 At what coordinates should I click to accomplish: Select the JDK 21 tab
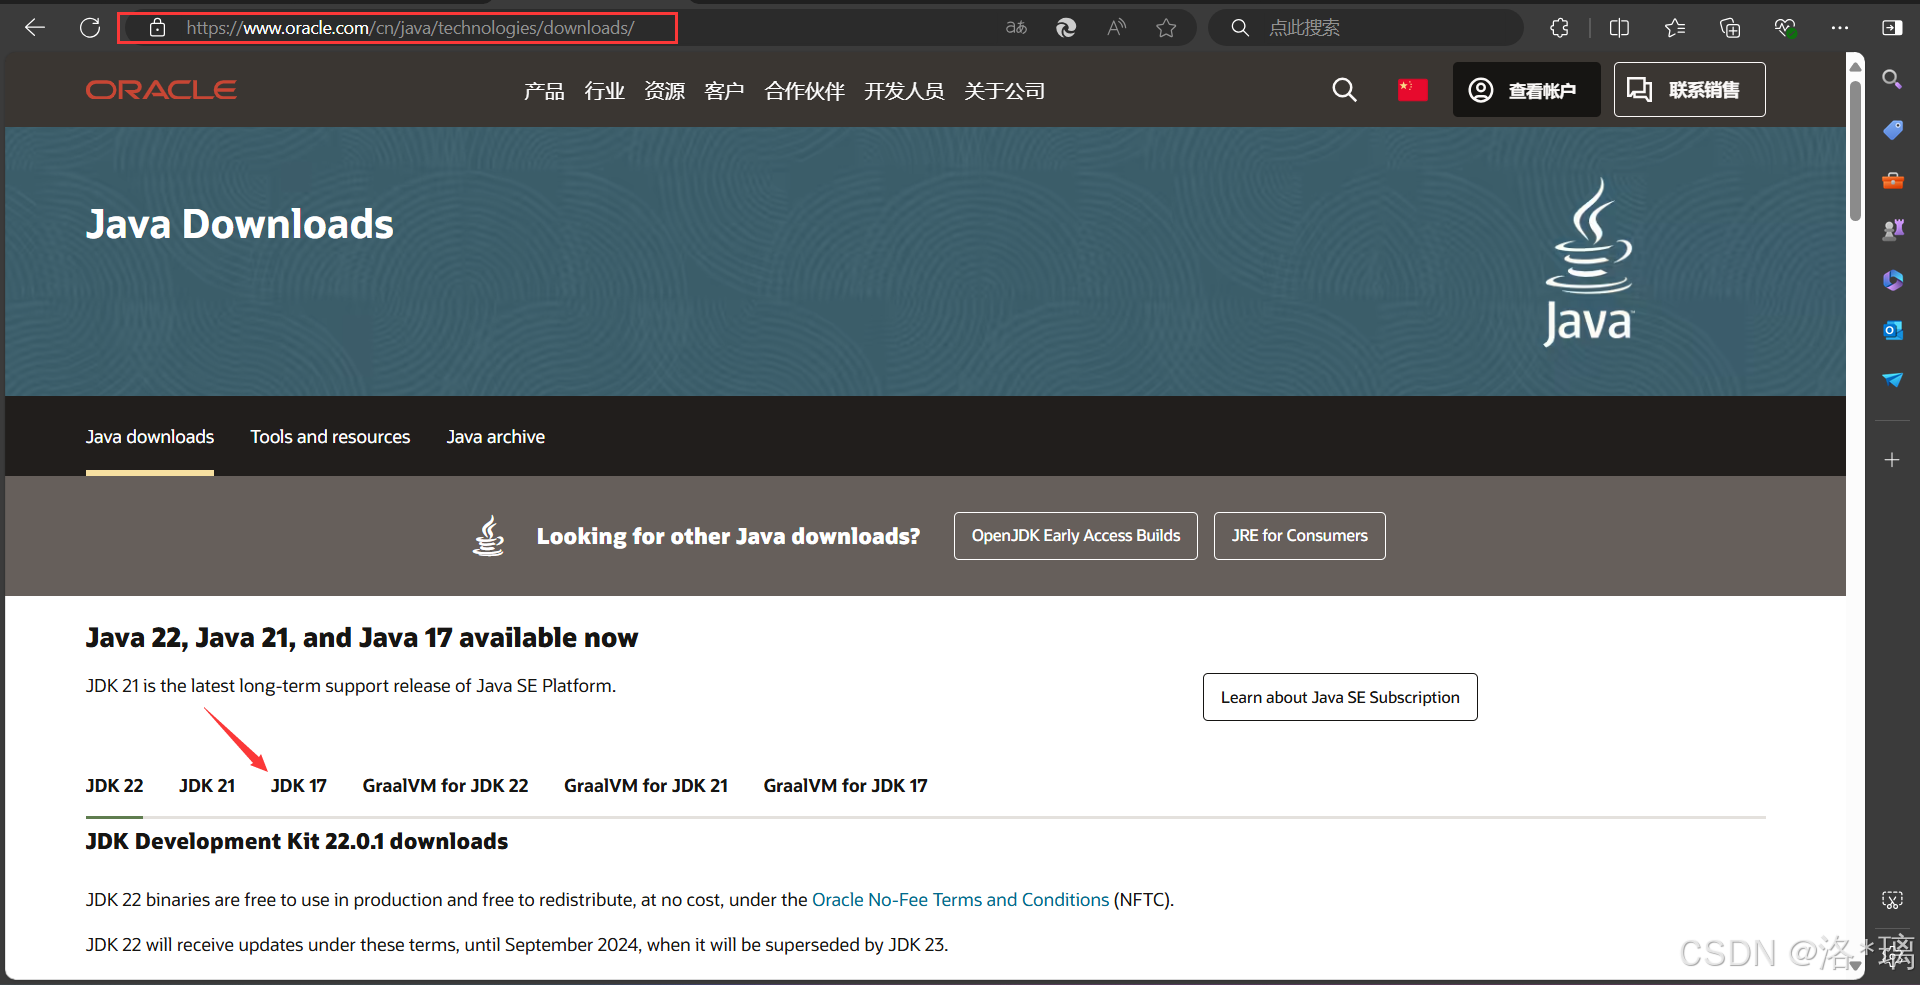pyautogui.click(x=207, y=786)
